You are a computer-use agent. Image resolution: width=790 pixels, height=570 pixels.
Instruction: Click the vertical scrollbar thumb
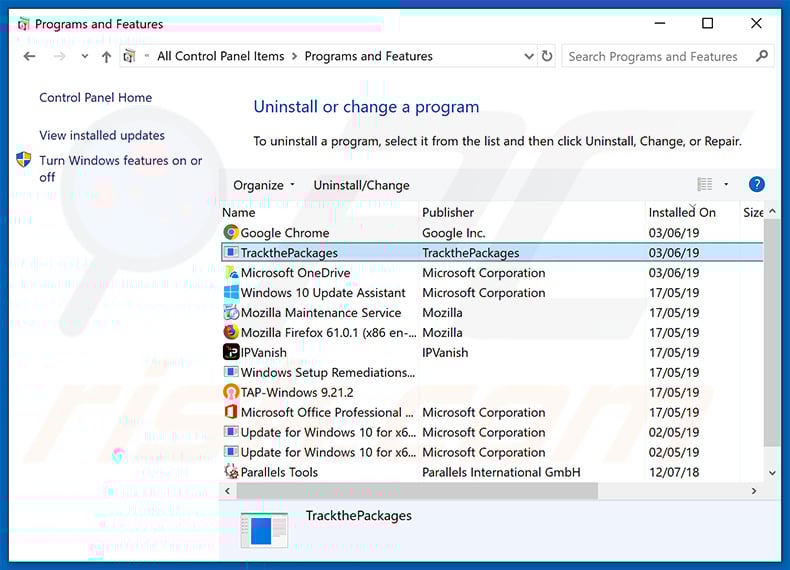pyautogui.click(x=772, y=333)
